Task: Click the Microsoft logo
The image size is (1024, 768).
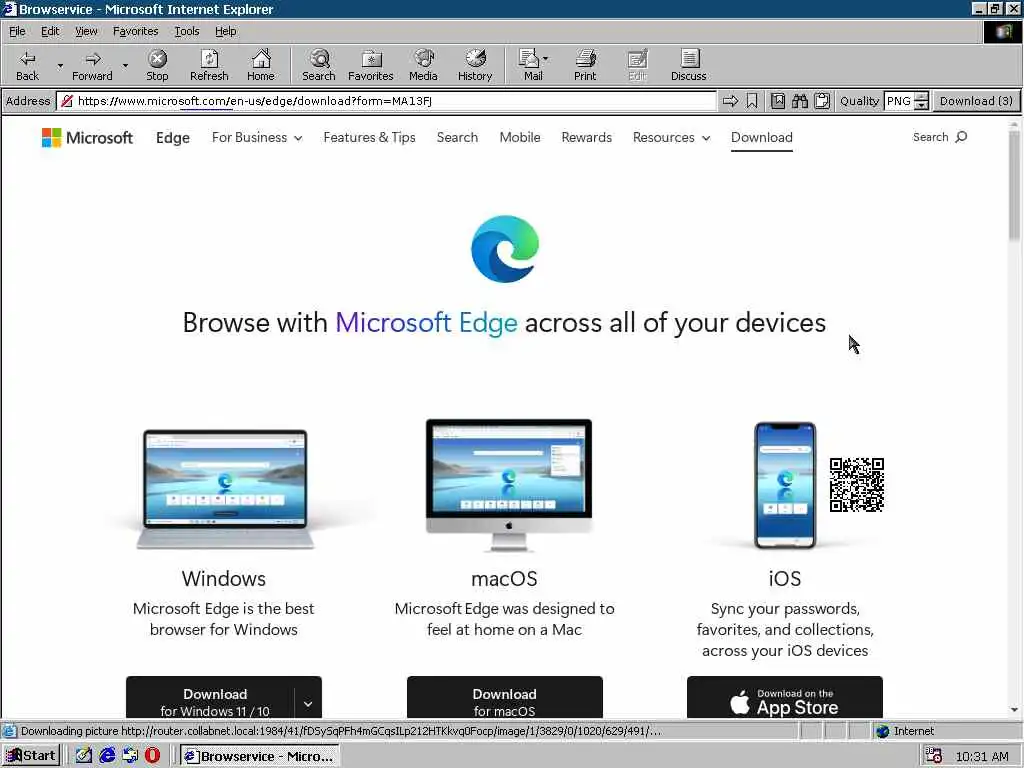Action: click(87, 138)
